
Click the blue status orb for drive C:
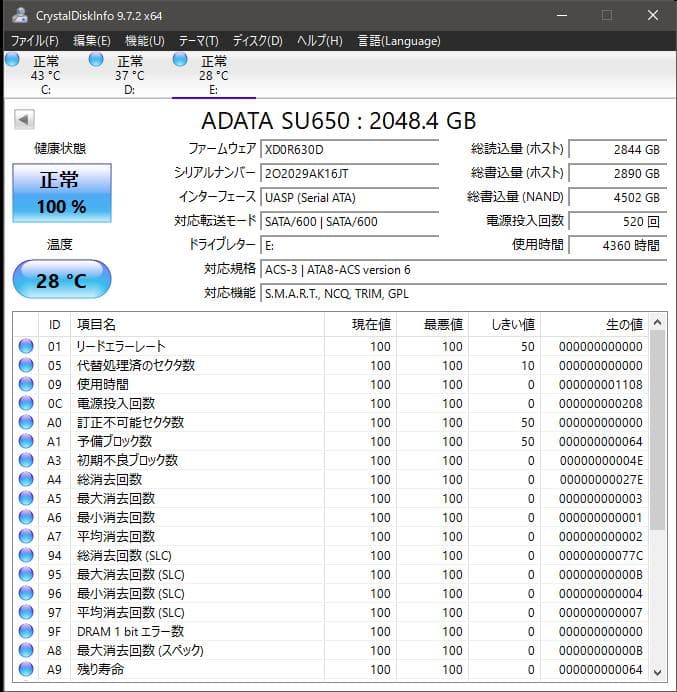(12, 60)
